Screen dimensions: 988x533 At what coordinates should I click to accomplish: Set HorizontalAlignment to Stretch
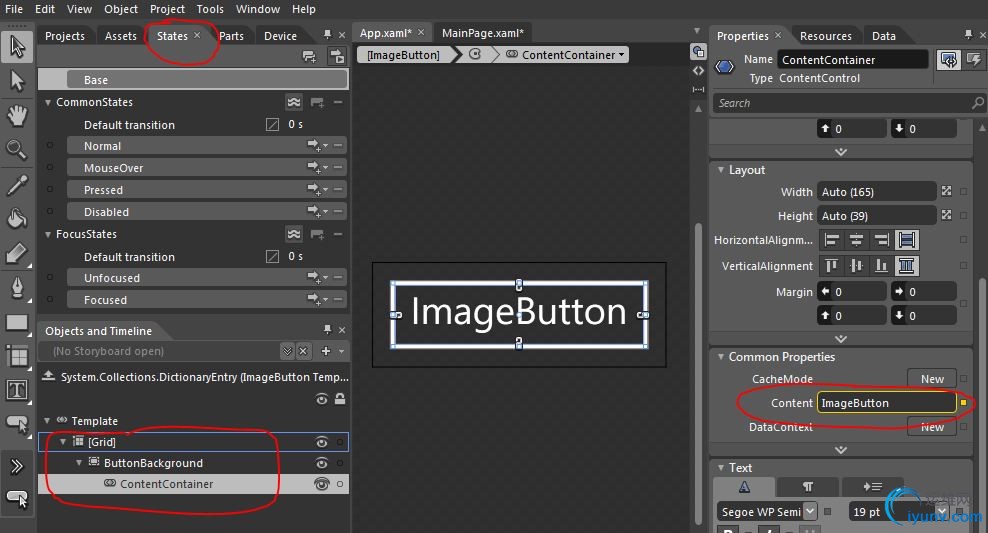click(x=907, y=240)
